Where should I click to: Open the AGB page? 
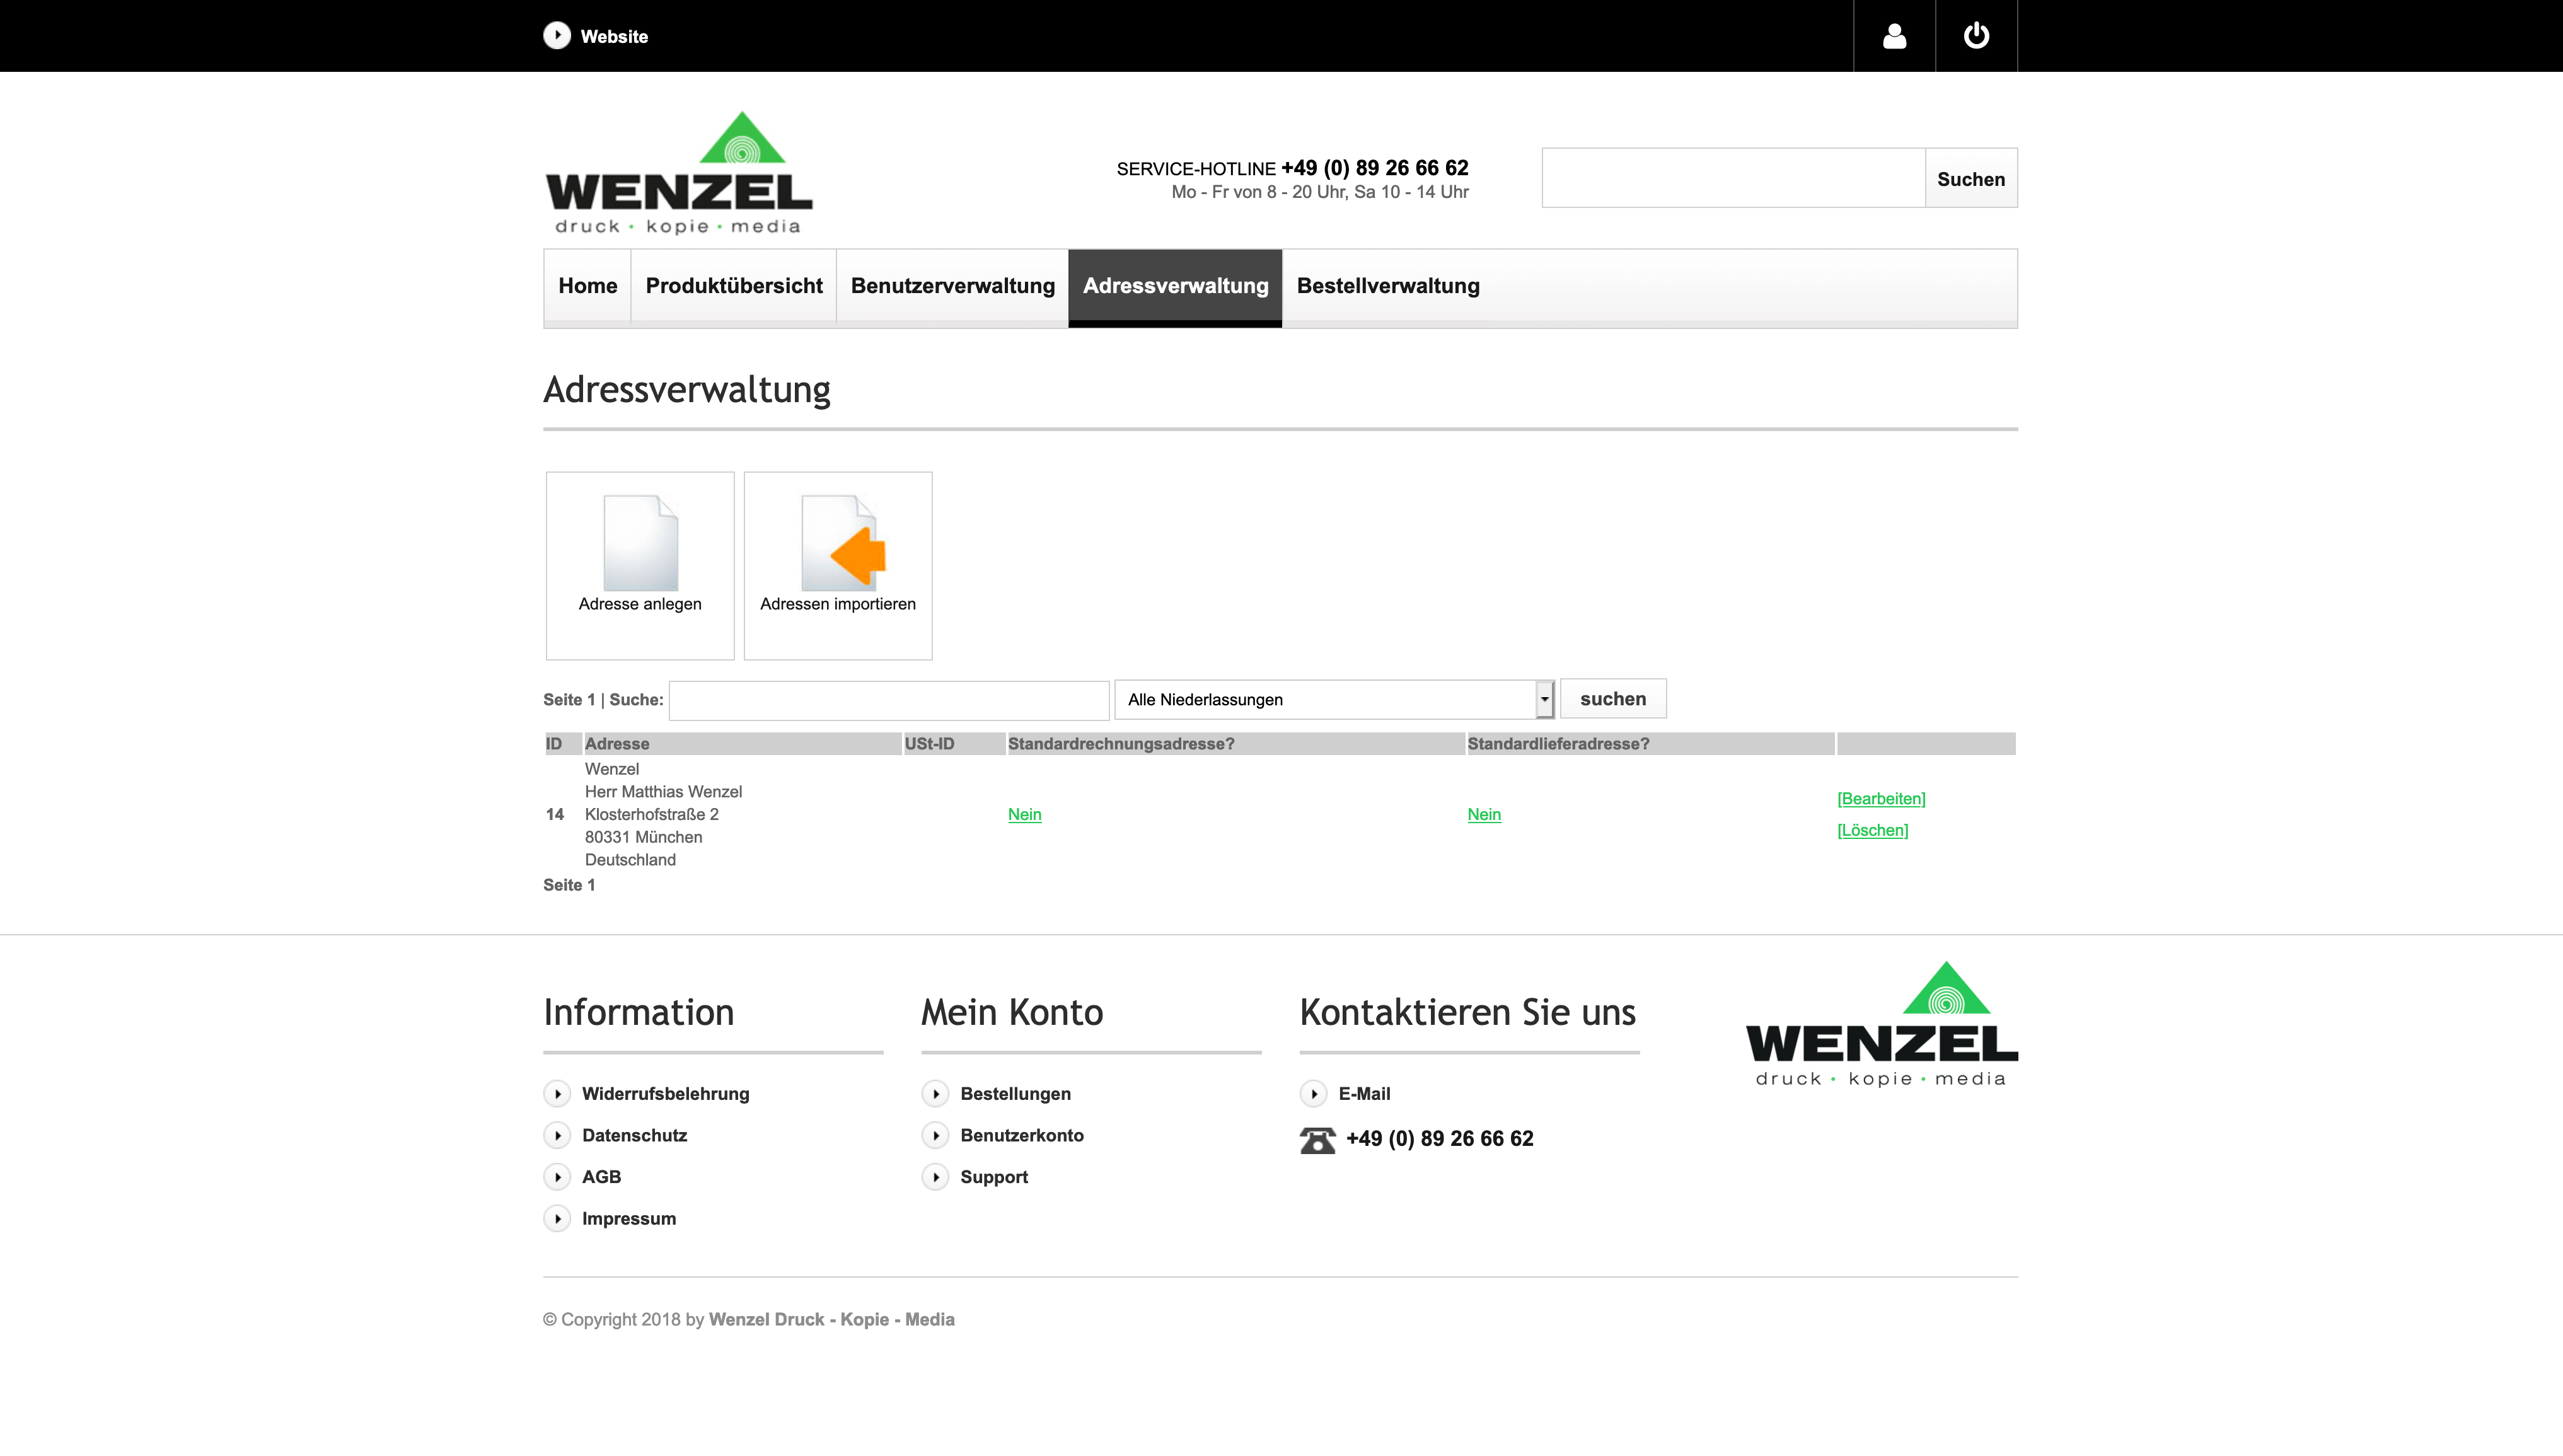(x=601, y=1177)
